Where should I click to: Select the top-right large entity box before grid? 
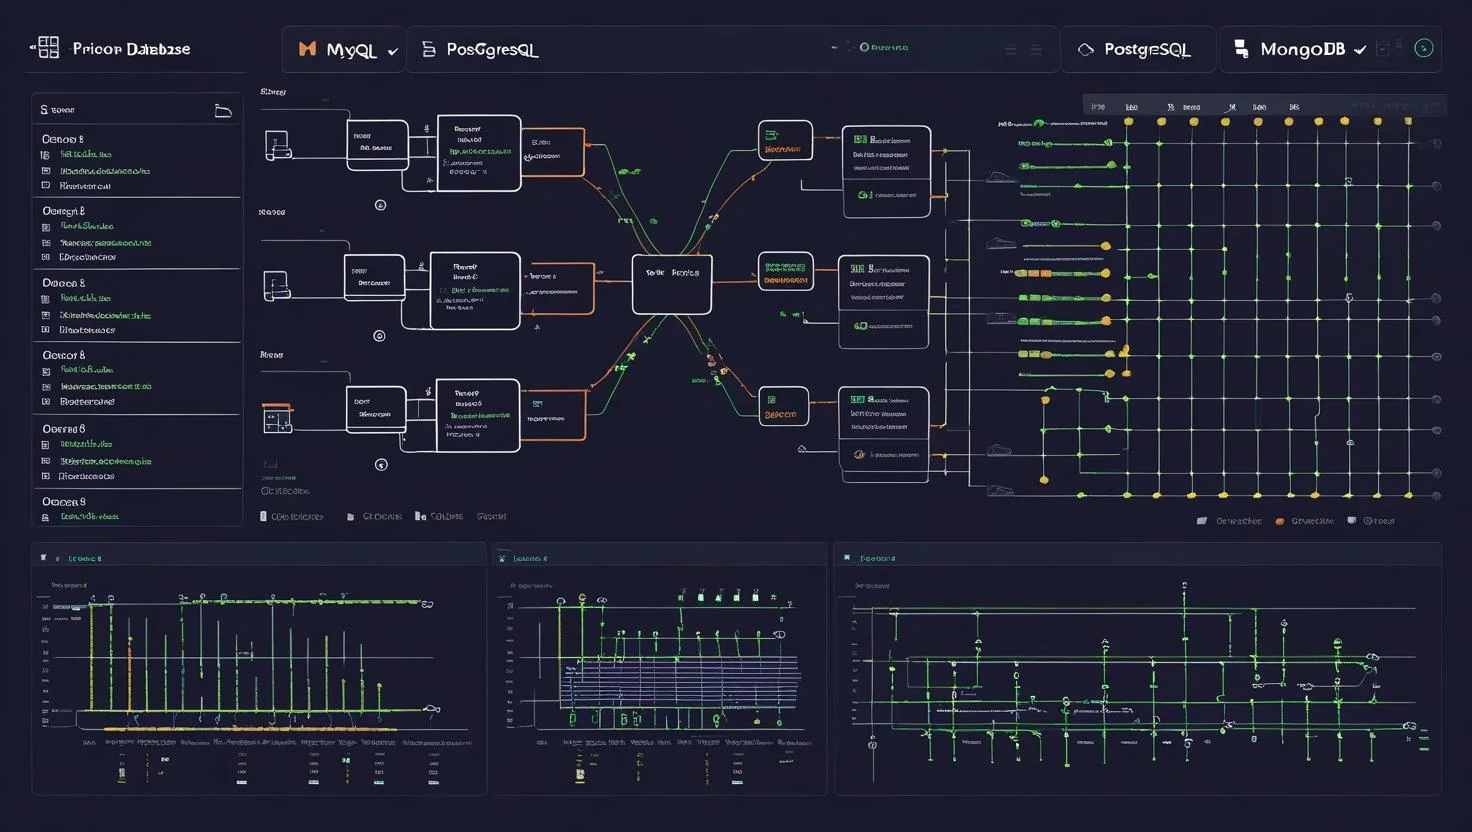pyautogui.click(x=886, y=171)
